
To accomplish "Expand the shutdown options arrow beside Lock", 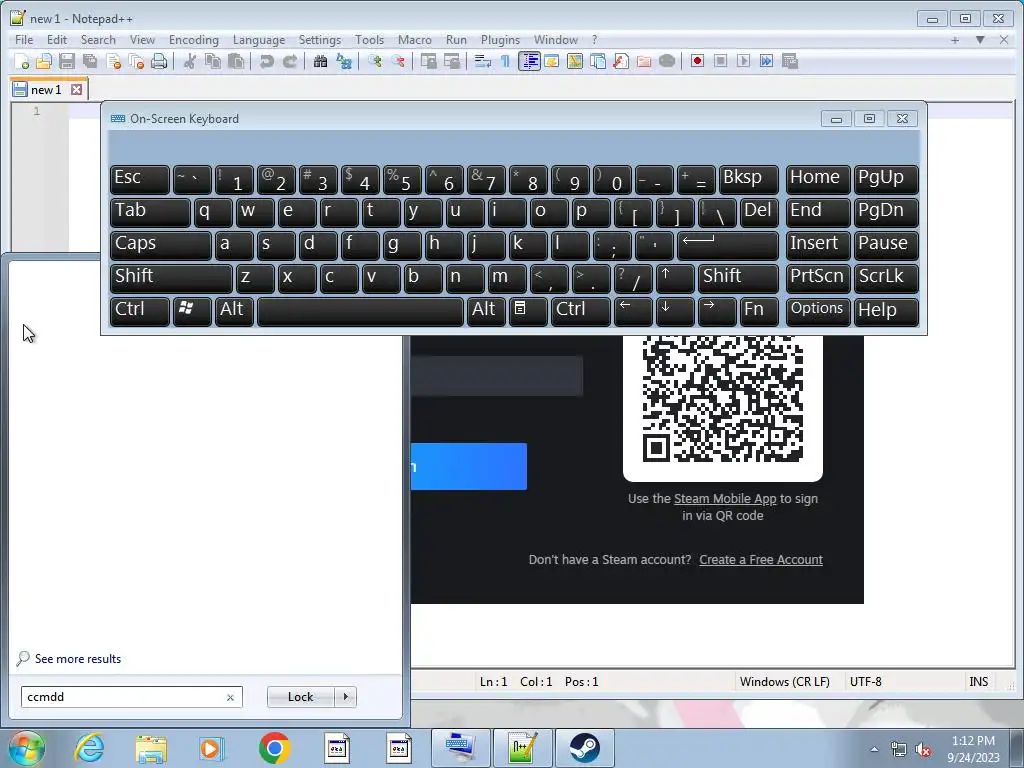I will tap(345, 697).
